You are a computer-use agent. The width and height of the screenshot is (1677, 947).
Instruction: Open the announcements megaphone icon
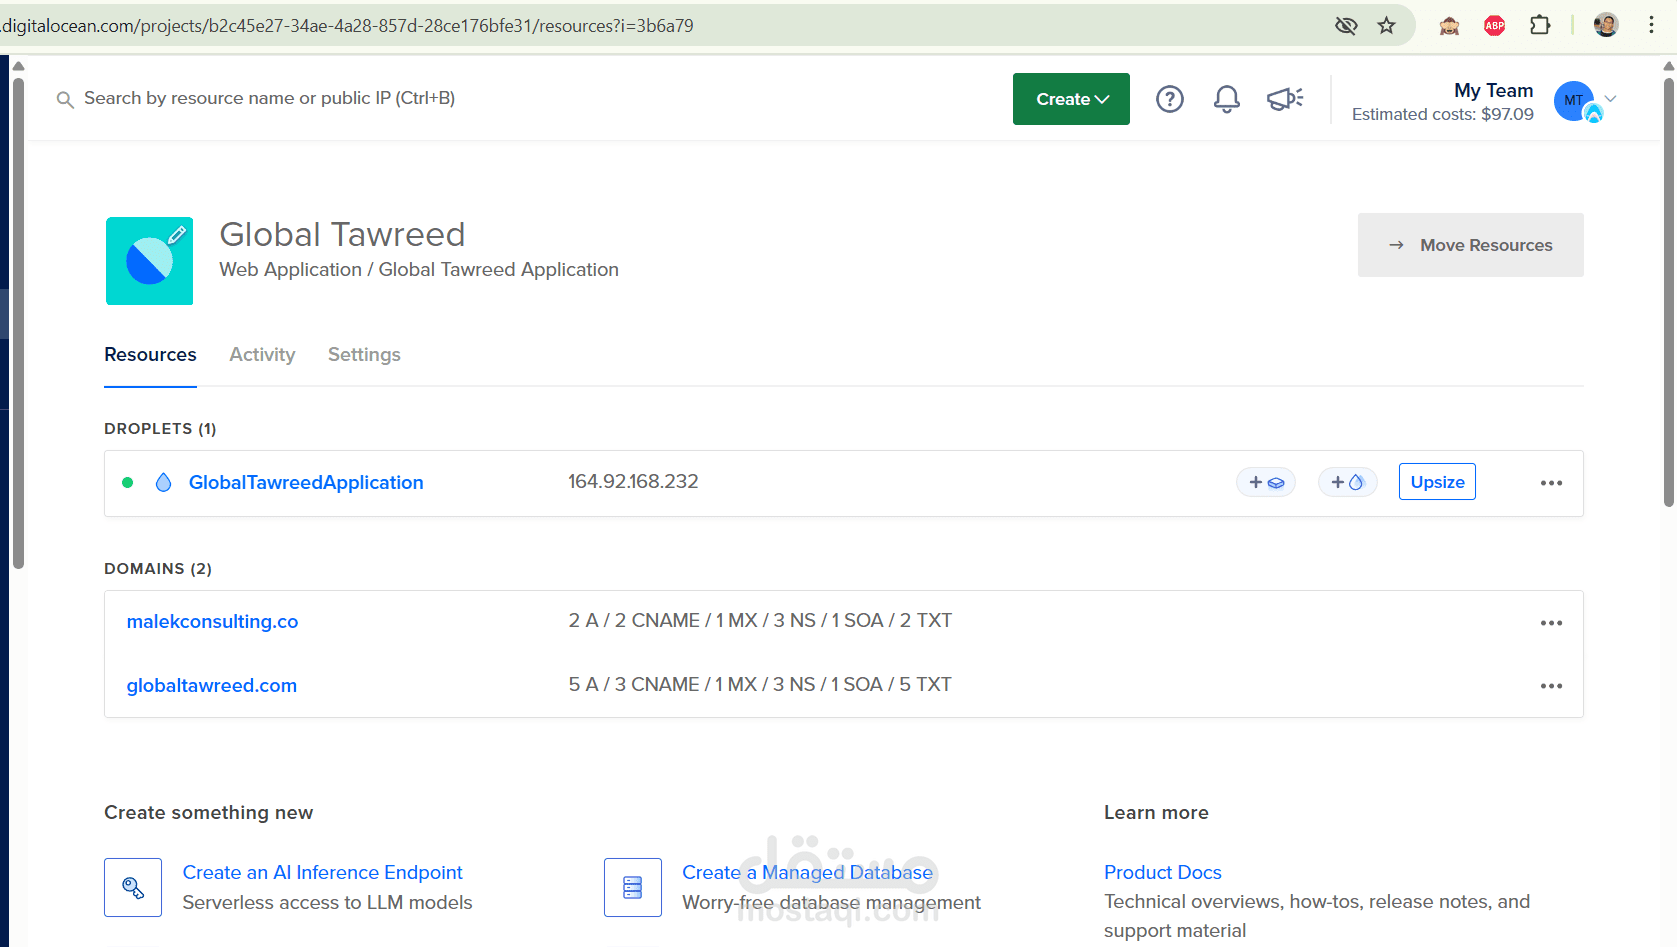pos(1285,99)
